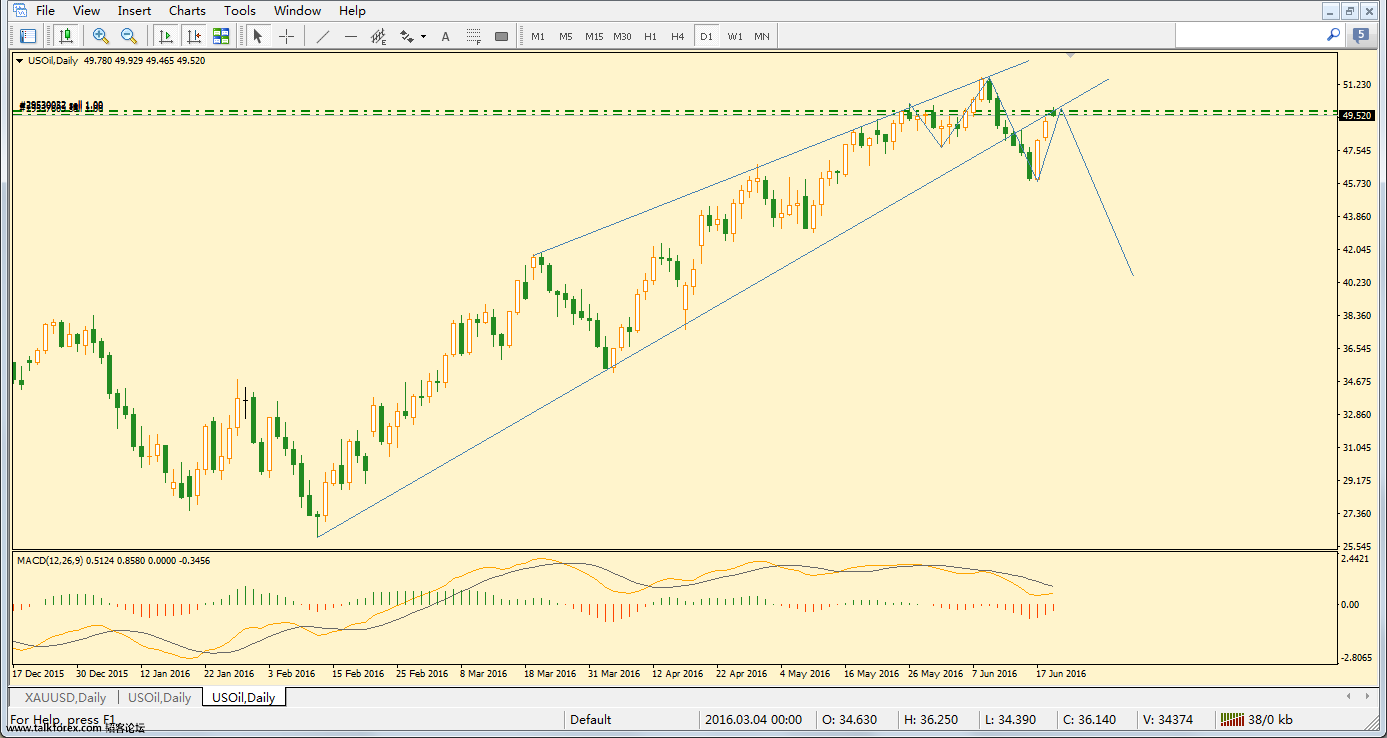Screen dimensions: 1387x738
Task: Open the File menu
Action: (x=45, y=11)
